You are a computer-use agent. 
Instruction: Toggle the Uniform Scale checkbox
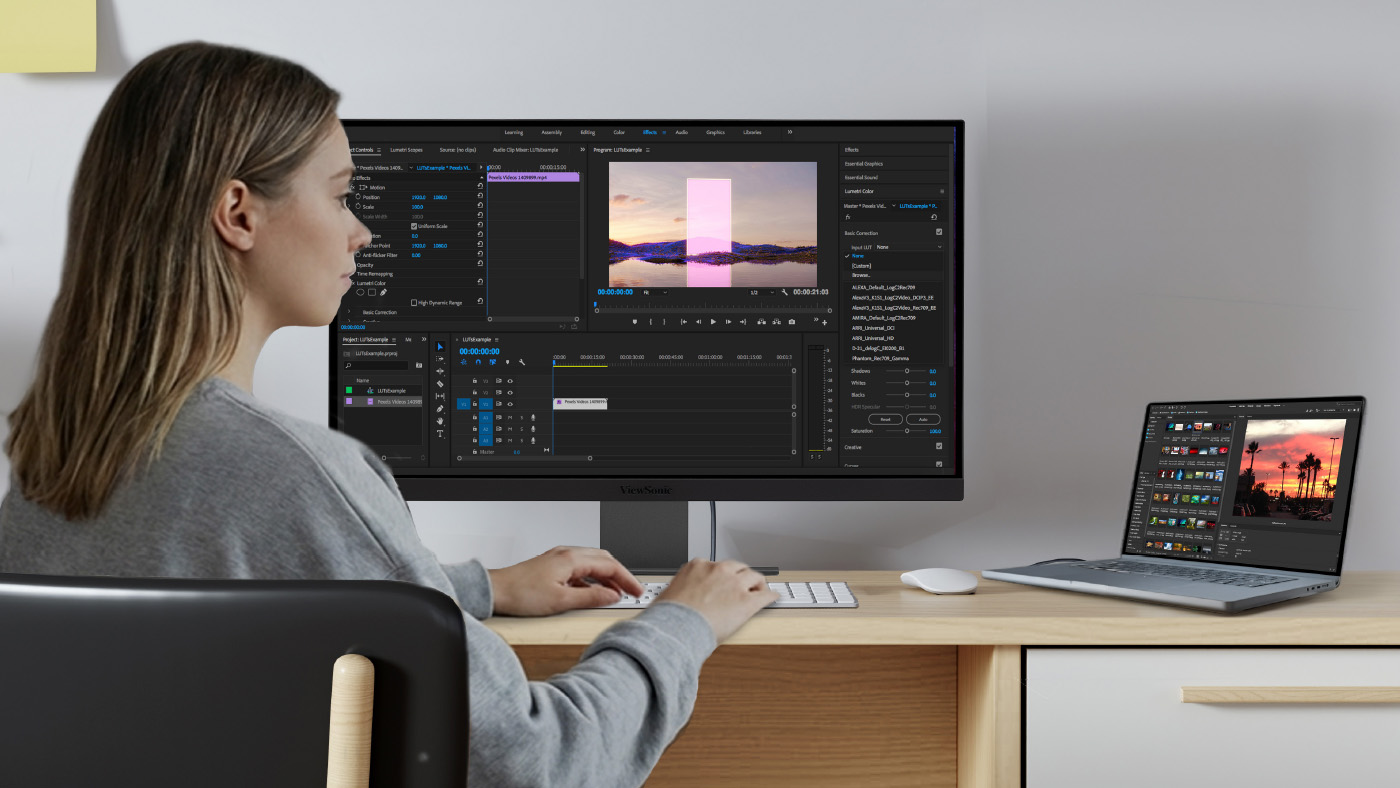414,226
